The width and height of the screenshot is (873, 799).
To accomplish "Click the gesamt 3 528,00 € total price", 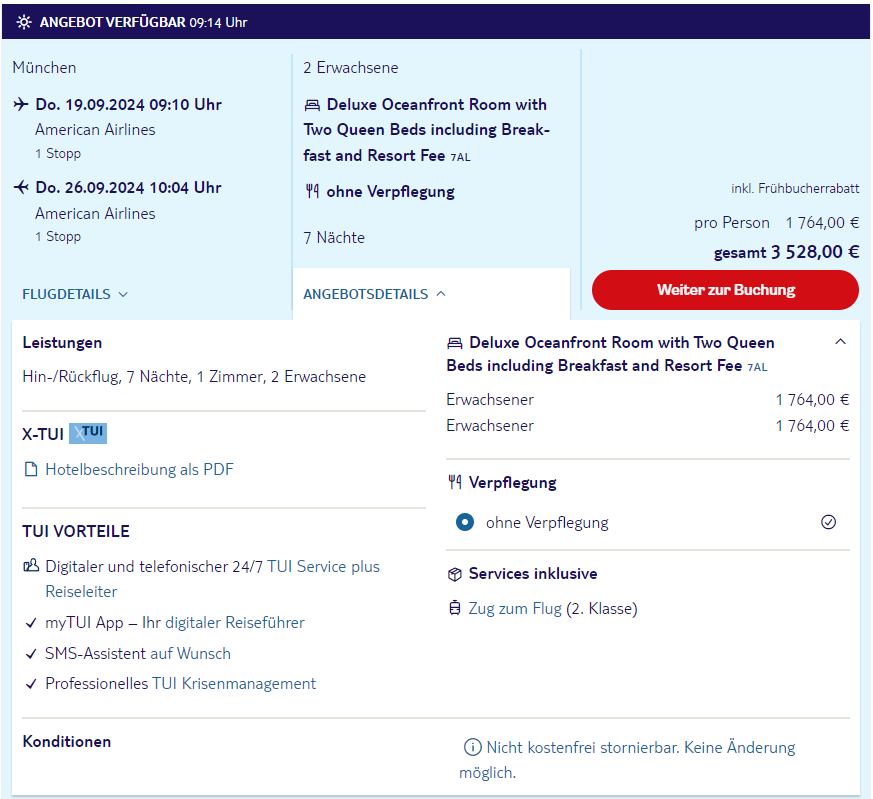I will point(786,252).
